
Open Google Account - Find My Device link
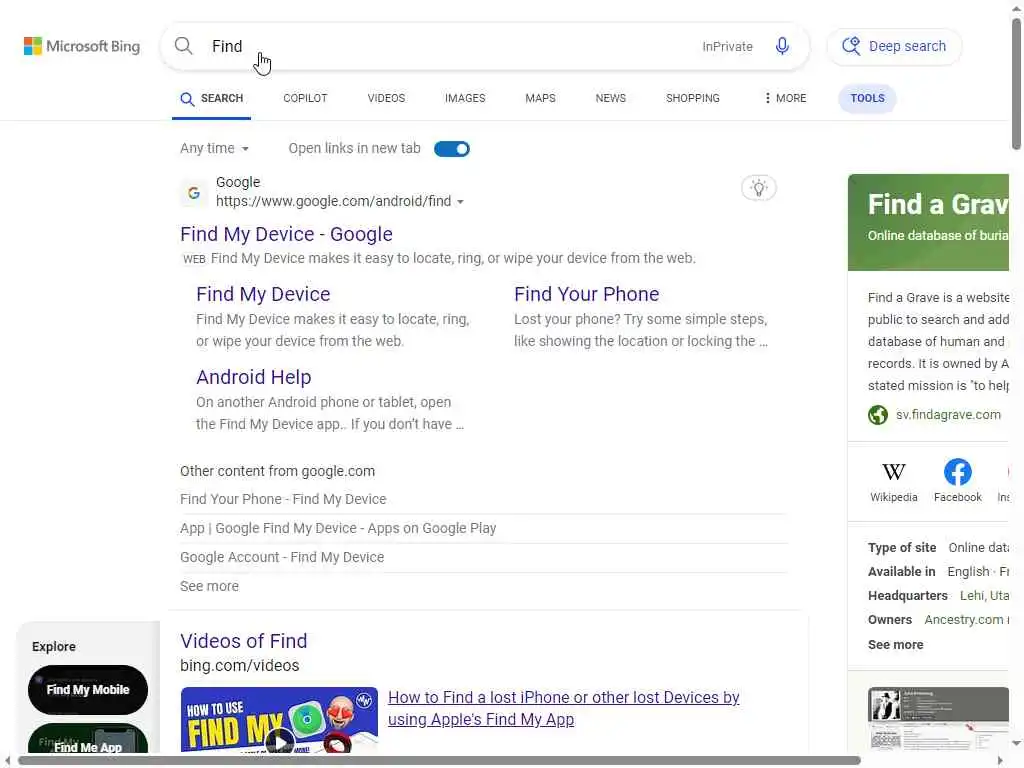281,557
